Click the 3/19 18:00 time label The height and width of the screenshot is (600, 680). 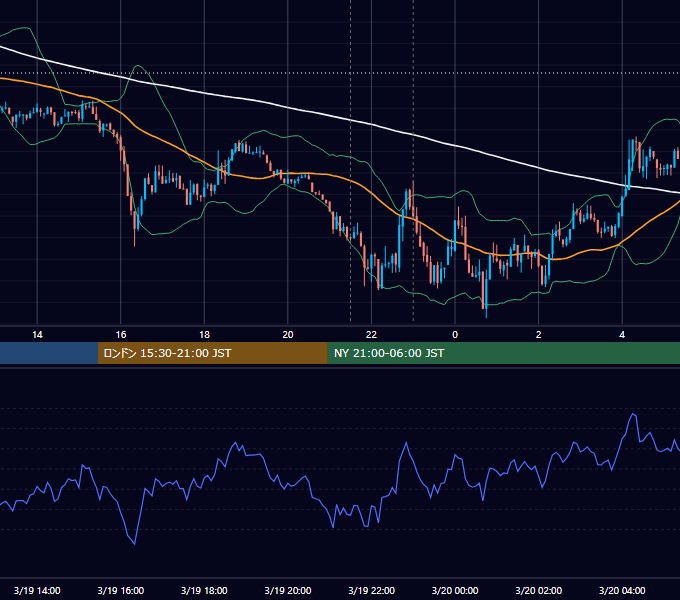(204, 590)
